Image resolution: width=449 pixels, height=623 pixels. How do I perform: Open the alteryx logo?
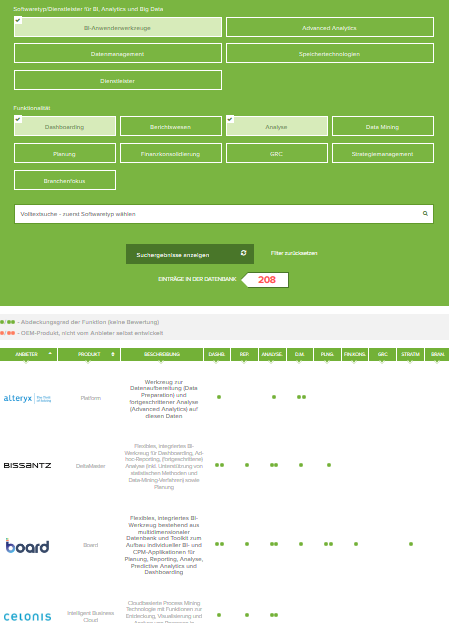tap(27, 398)
